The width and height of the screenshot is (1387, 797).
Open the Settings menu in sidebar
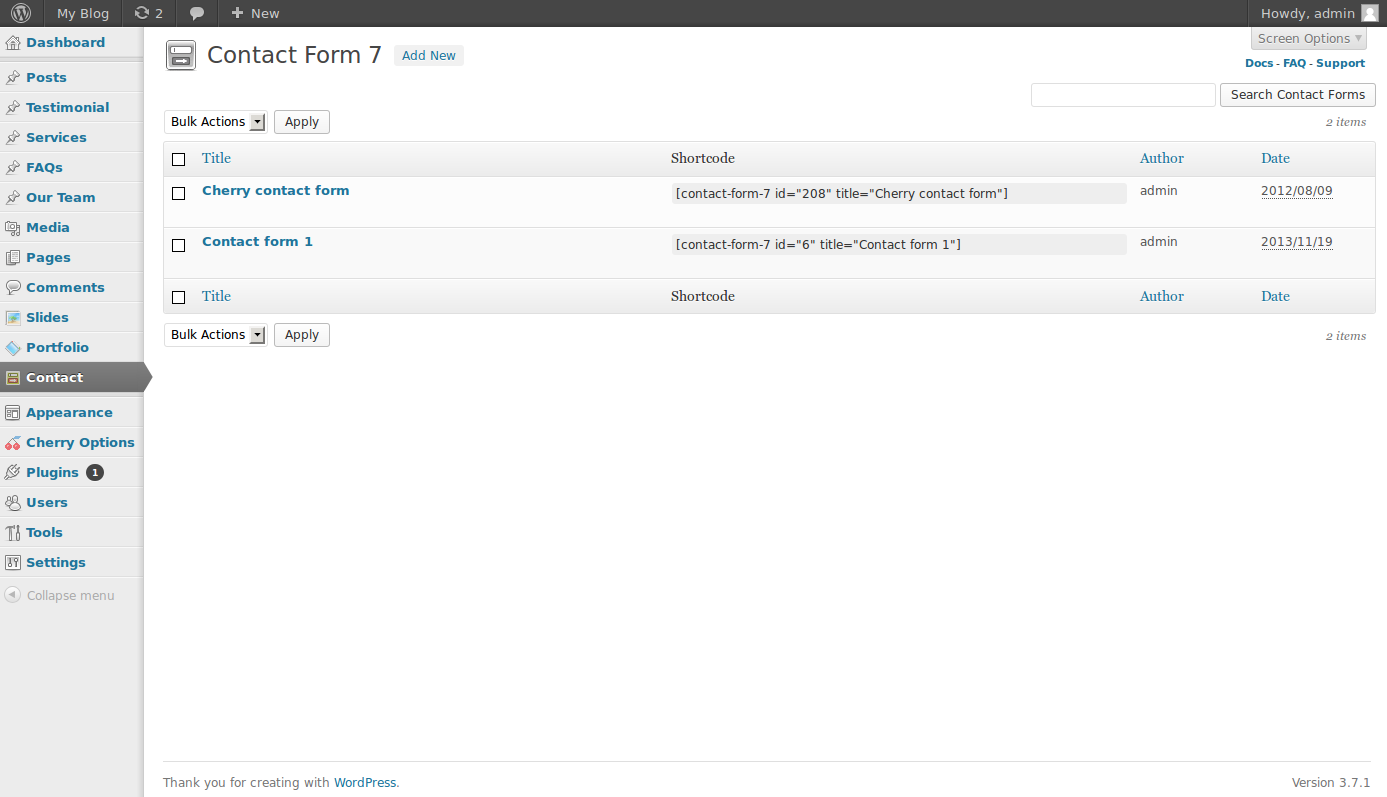pos(56,563)
